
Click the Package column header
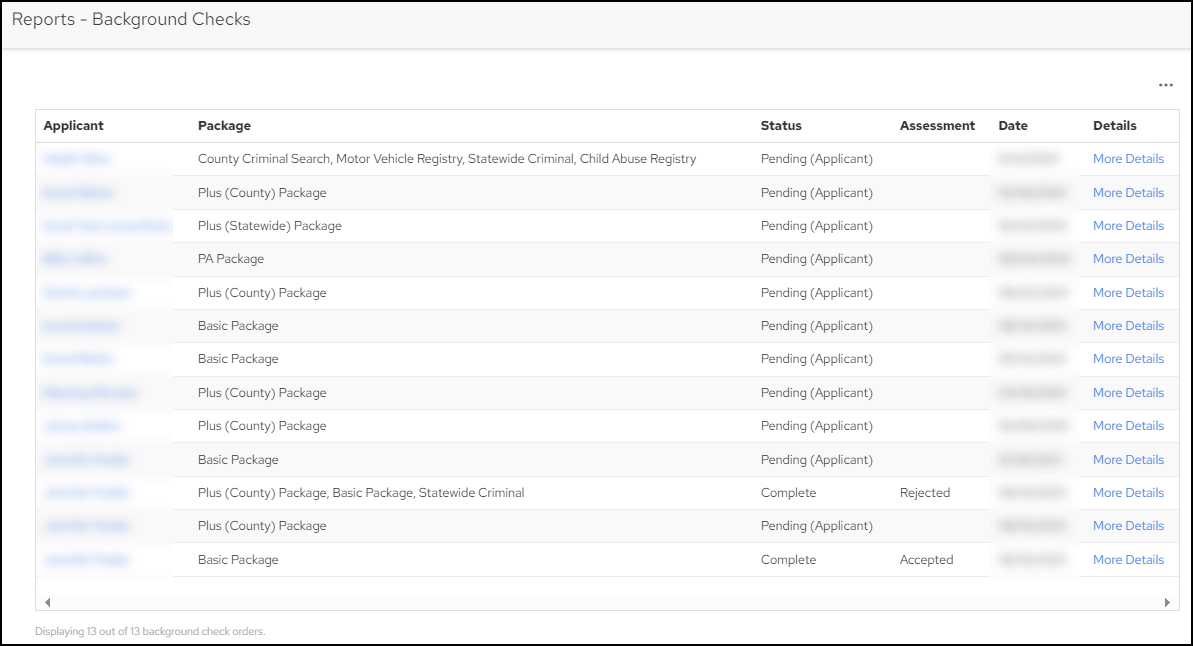click(x=224, y=126)
